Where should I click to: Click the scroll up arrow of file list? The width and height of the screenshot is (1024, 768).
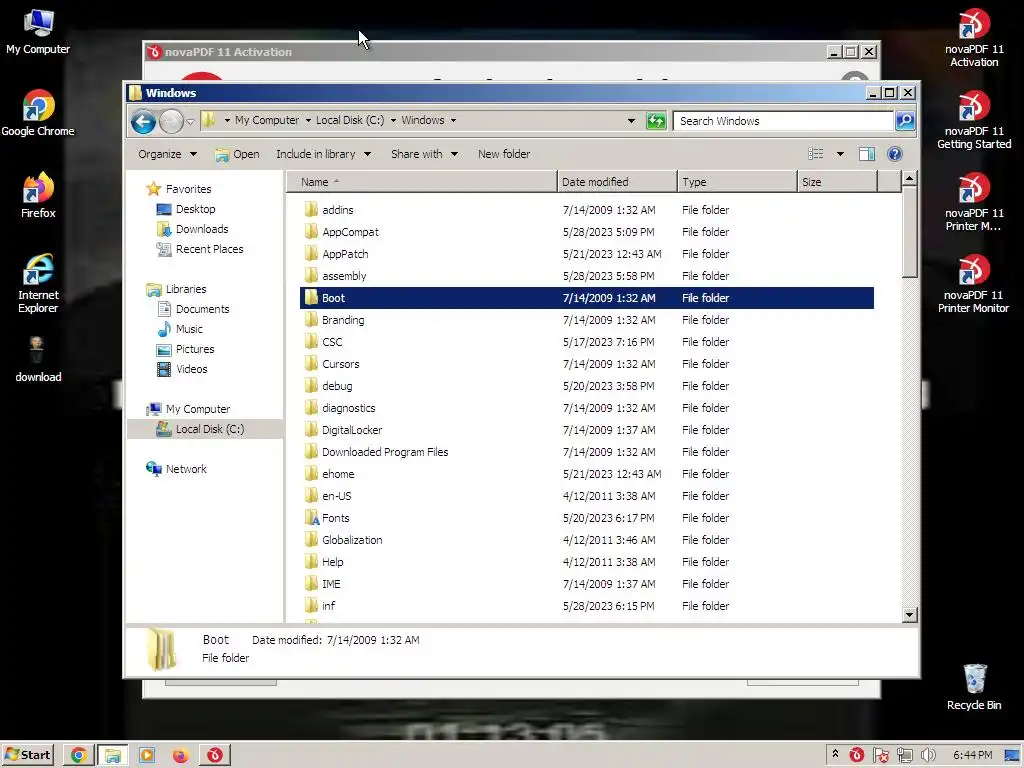tap(909, 178)
